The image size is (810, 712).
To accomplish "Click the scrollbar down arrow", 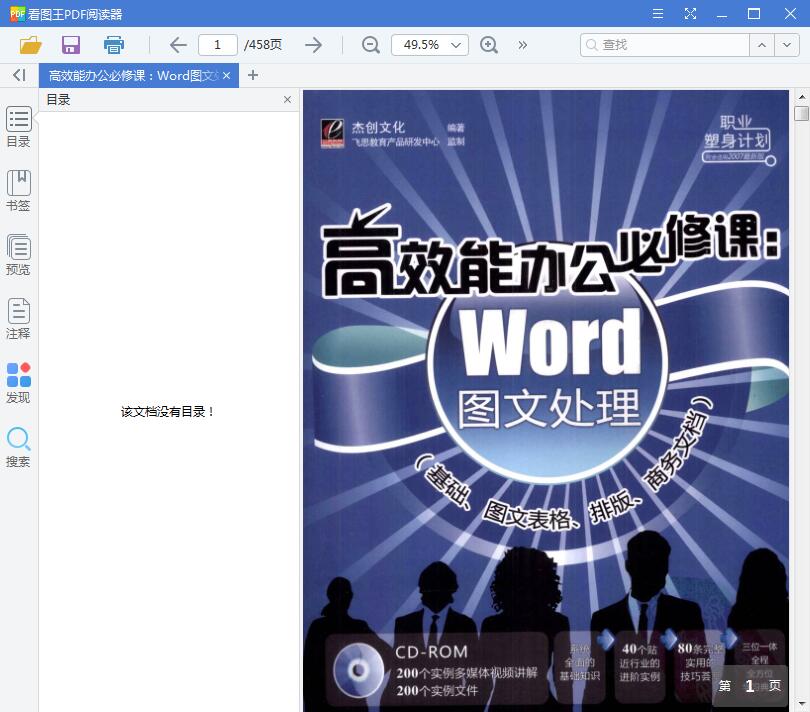I will point(801,704).
